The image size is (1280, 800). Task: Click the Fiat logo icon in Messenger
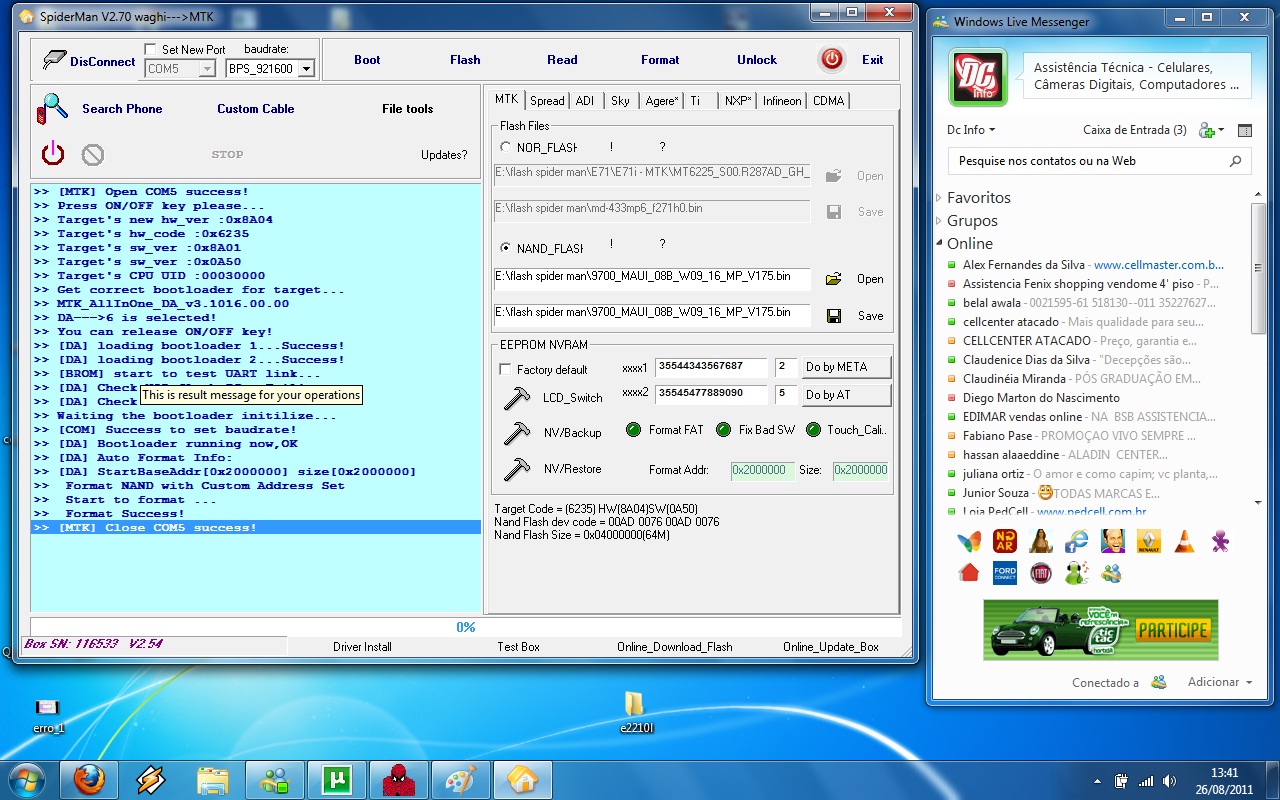click(x=1041, y=573)
